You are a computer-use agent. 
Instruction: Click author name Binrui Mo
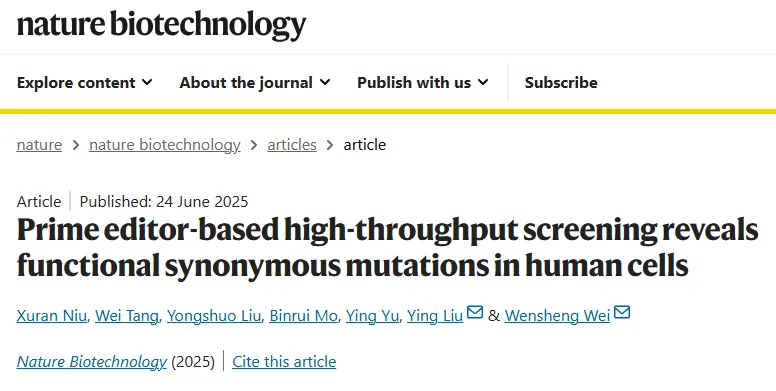coord(303,316)
